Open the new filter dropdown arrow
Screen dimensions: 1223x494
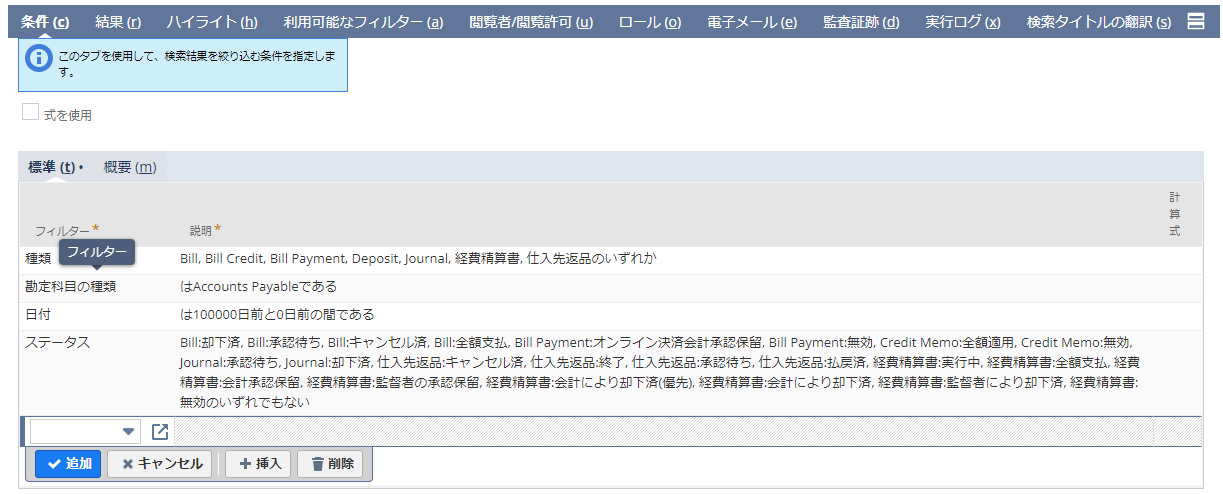[128, 432]
